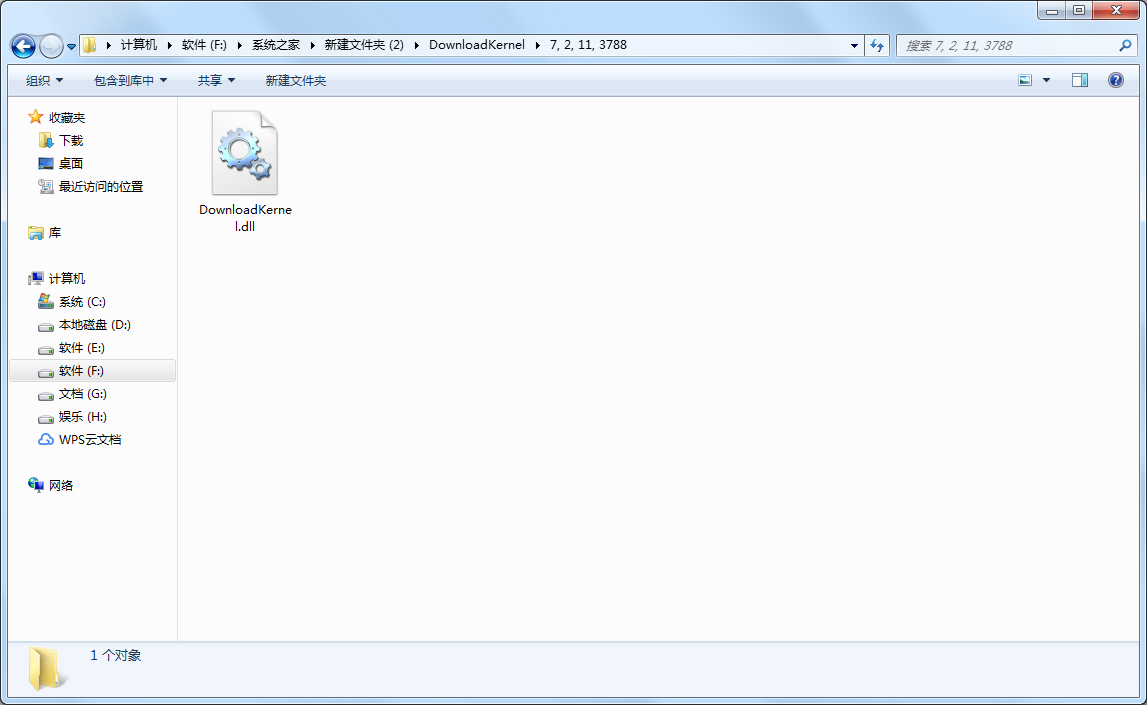The height and width of the screenshot is (705, 1147).
Task: Open the Help icon on the toolbar
Action: click(x=1117, y=80)
